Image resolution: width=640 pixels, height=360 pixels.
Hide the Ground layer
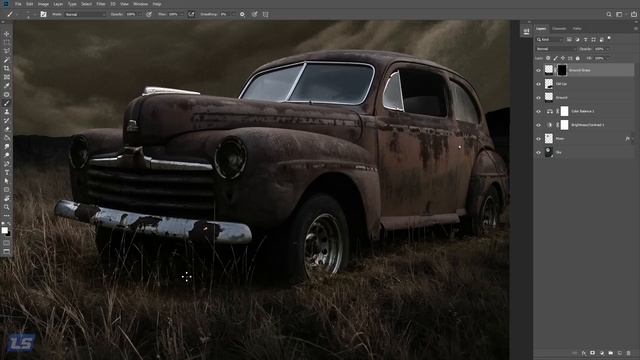pyautogui.click(x=538, y=98)
